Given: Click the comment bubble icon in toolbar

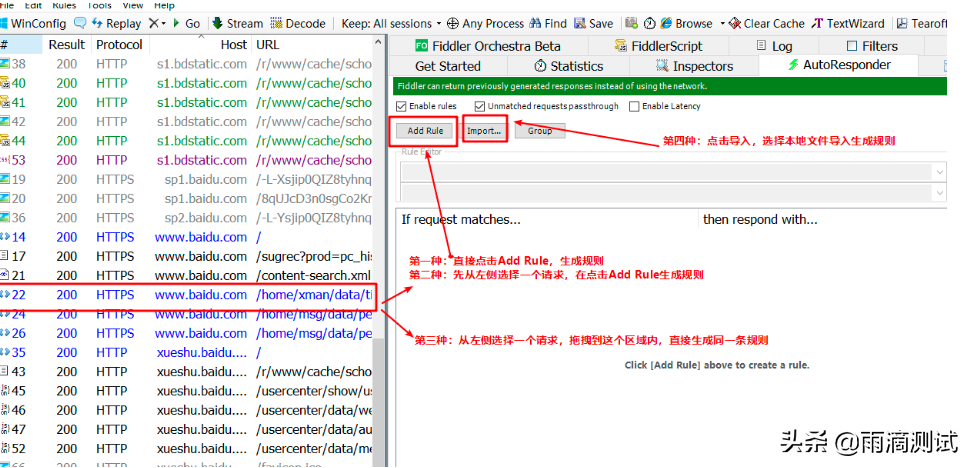Looking at the screenshot, I should 80,23.
